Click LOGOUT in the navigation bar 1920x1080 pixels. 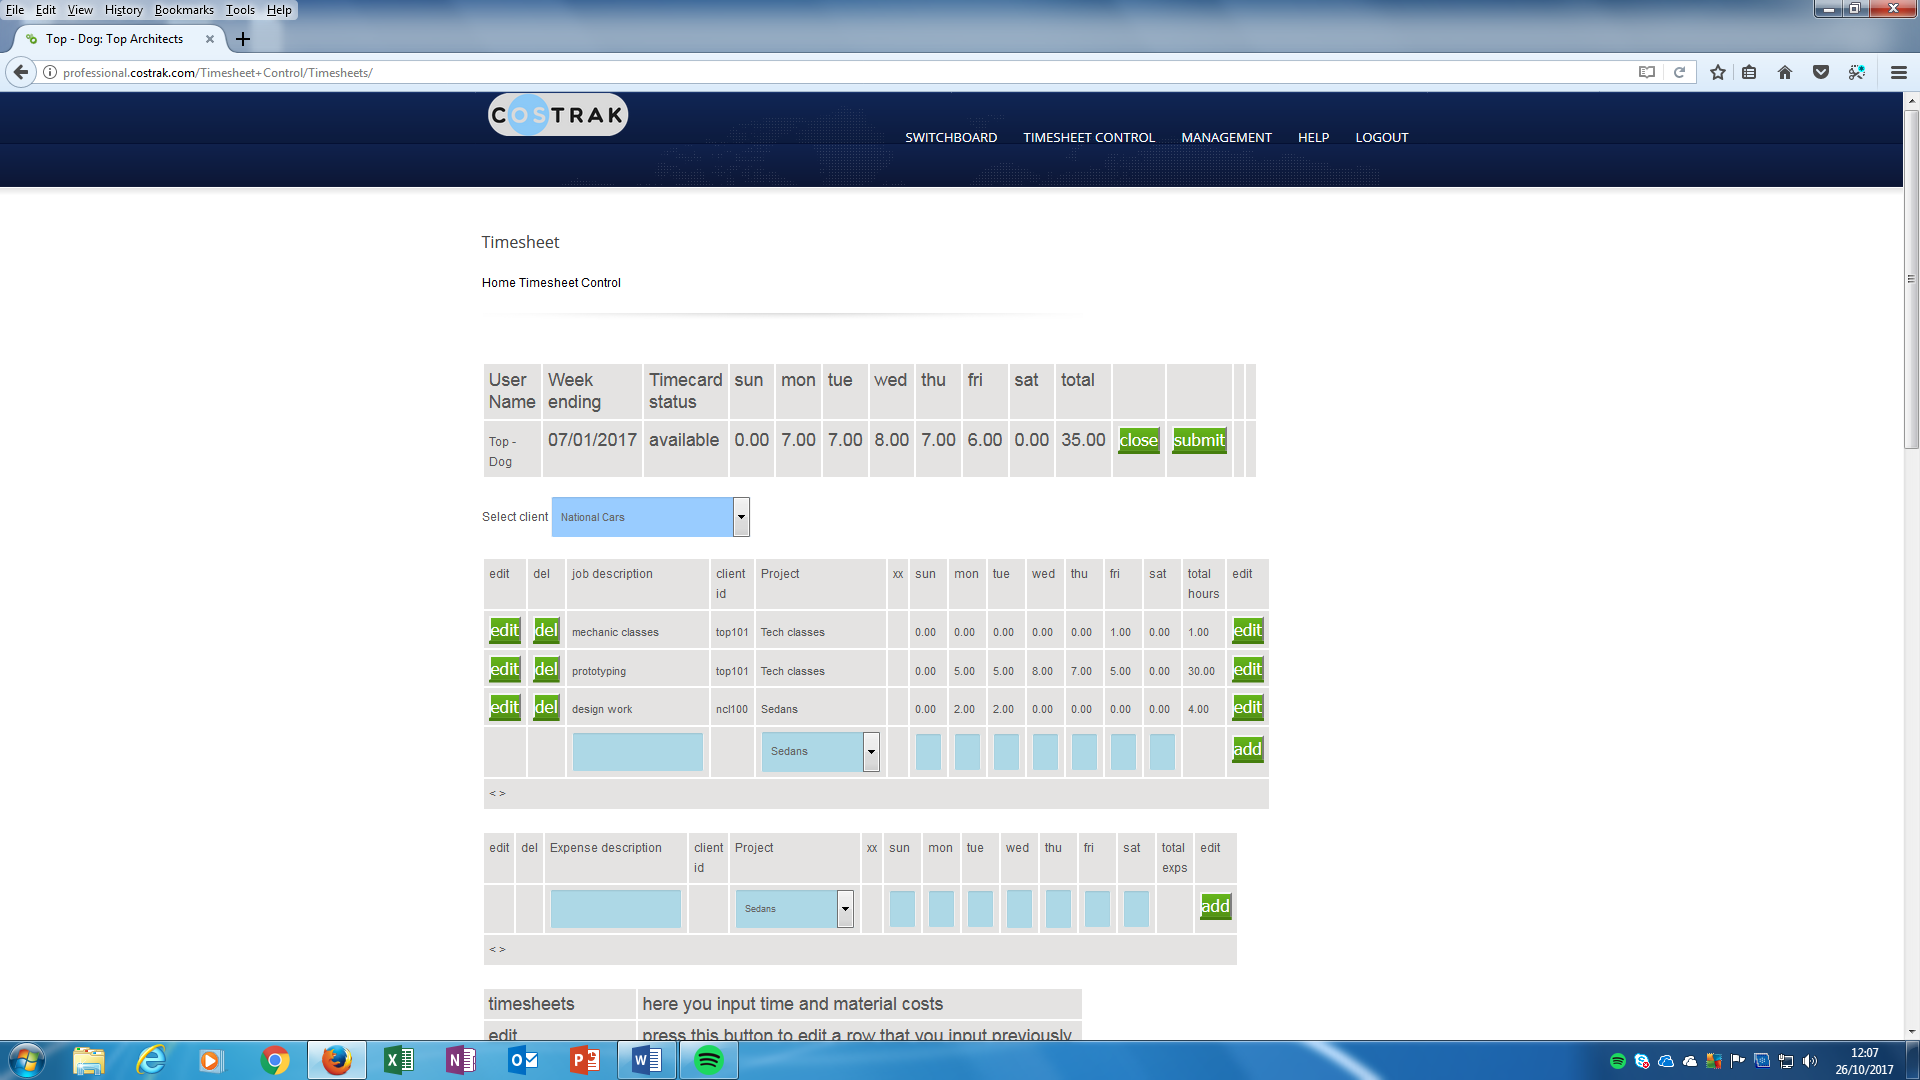click(1382, 137)
